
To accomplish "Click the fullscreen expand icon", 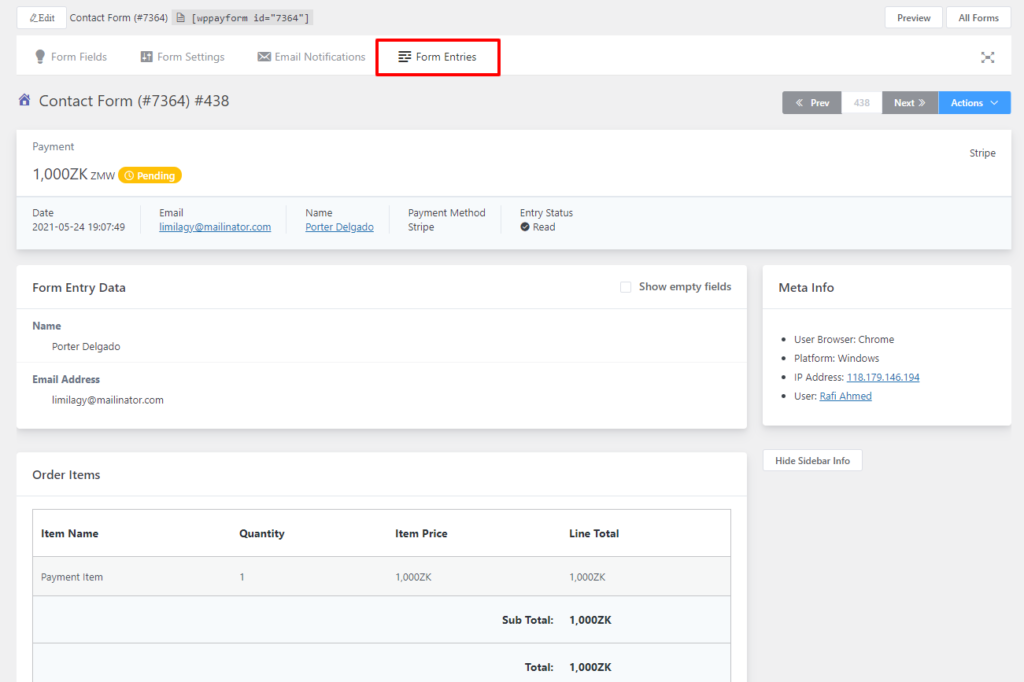I will 987,57.
